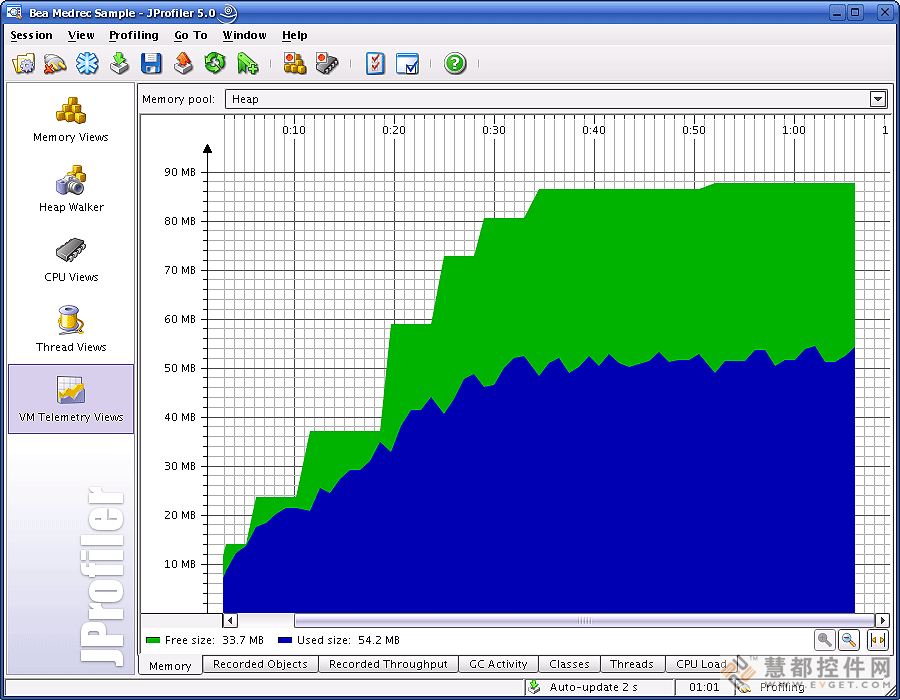Image resolution: width=900 pixels, height=700 pixels.
Task: Open the Recorded Objects tab
Action: click(260, 664)
